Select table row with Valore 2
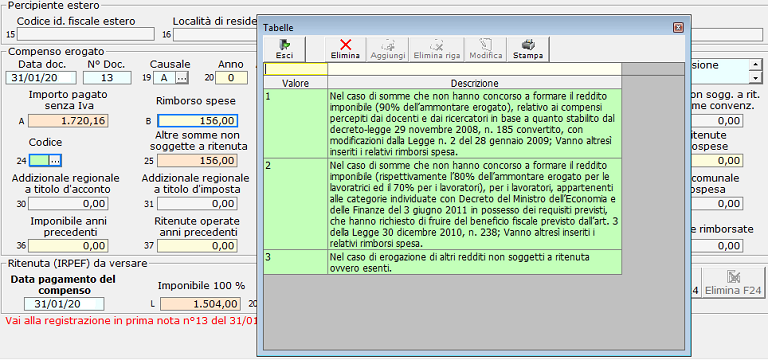This screenshot has width=768, height=360. [443, 203]
